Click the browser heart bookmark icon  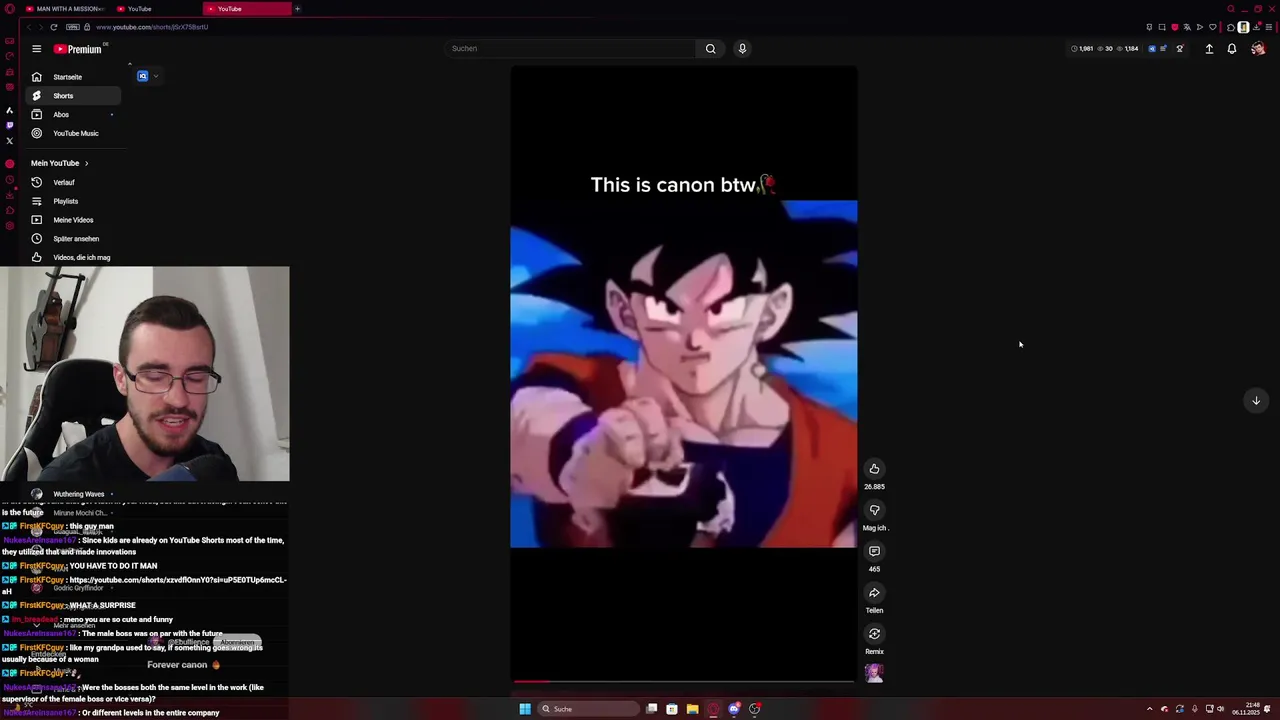pos(1213,27)
